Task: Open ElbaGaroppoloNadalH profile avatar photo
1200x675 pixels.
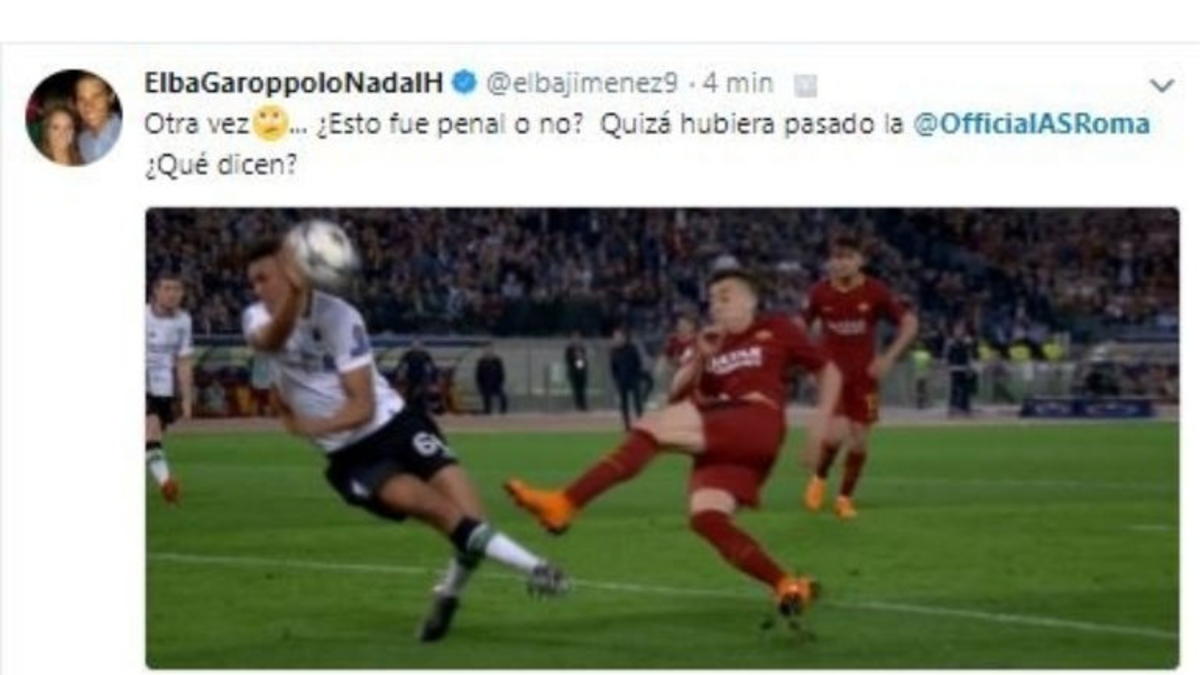Action: 74,117
